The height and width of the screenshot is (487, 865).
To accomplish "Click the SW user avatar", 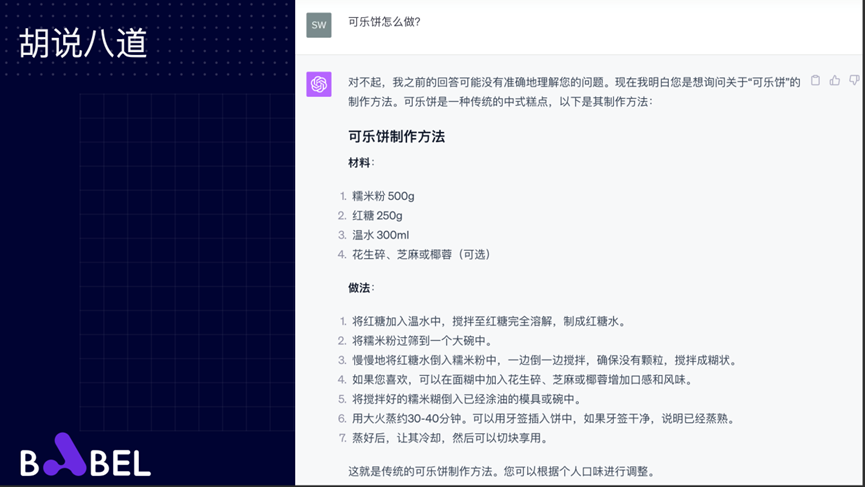I will [x=319, y=25].
